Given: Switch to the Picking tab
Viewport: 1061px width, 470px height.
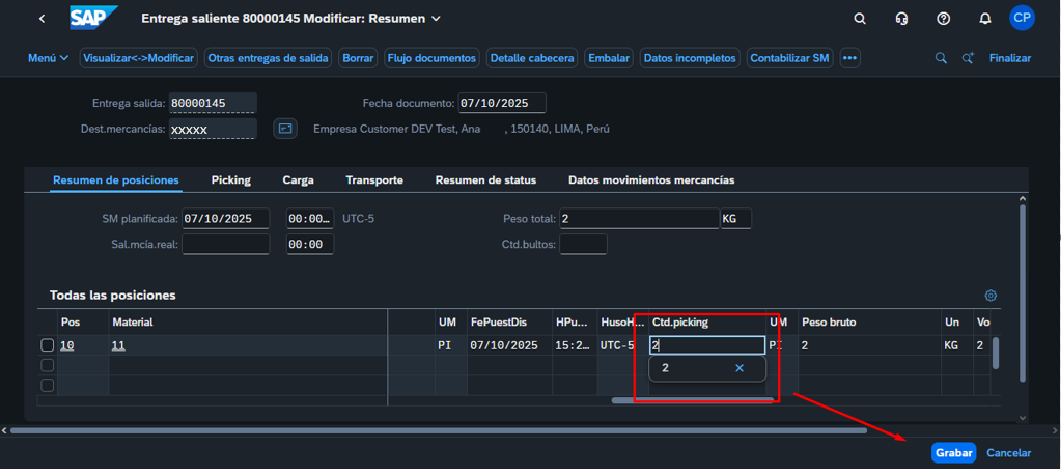Looking at the screenshot, I should tap(231, 180).
